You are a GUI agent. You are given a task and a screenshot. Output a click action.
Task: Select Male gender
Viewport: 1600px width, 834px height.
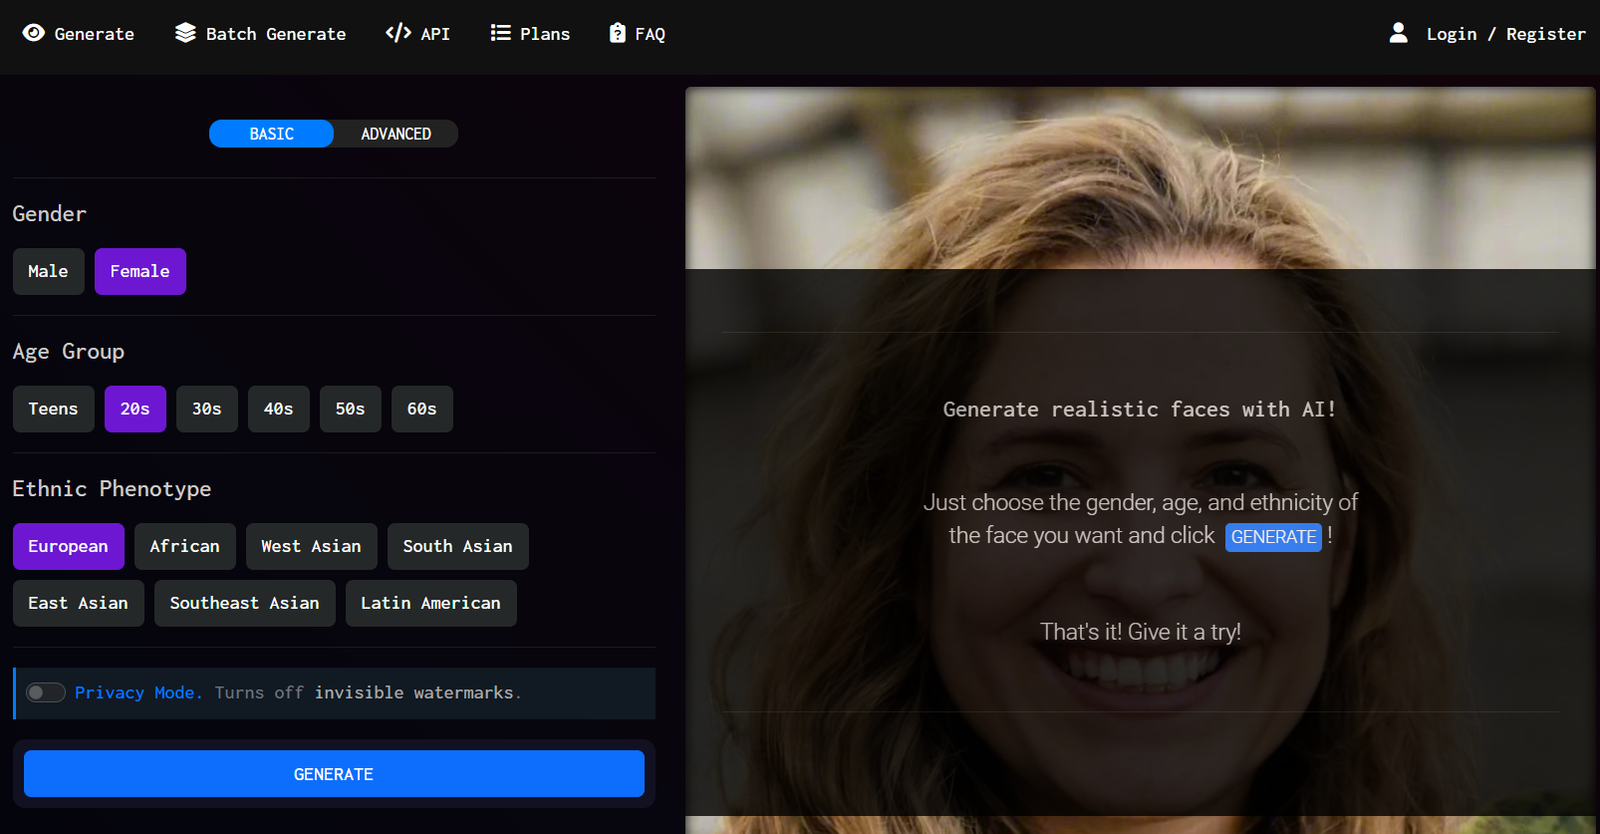tap(48, 271)
